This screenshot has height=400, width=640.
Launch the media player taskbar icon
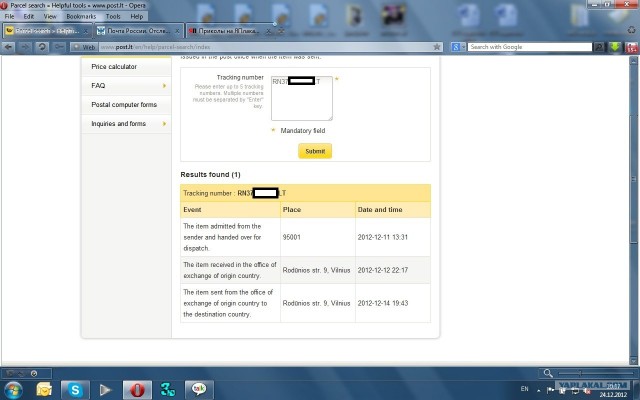106,388
